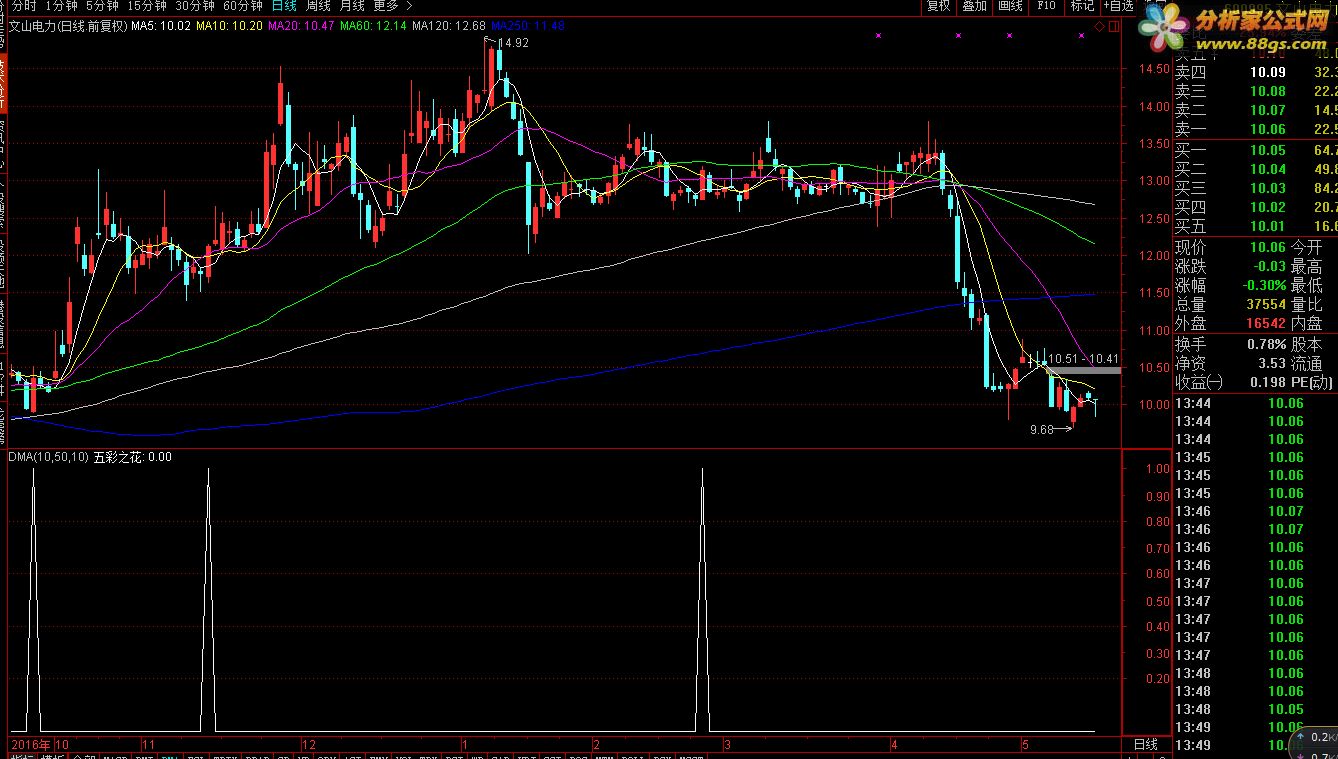Image resolution: width=1338 pixels, height=759 pixels.
Task: Select the 15分钟 period tab
Action: click(148, 6)
